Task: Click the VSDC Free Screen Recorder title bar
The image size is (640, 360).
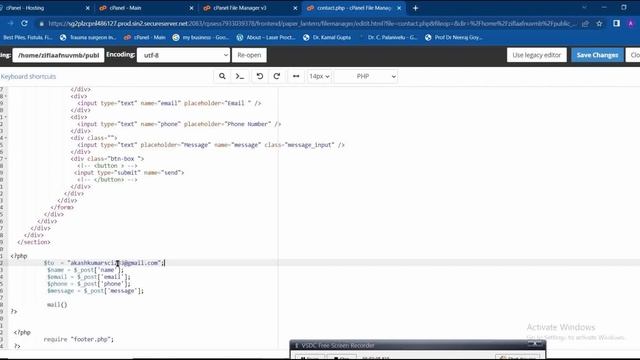Action: [x=417, y=345]
